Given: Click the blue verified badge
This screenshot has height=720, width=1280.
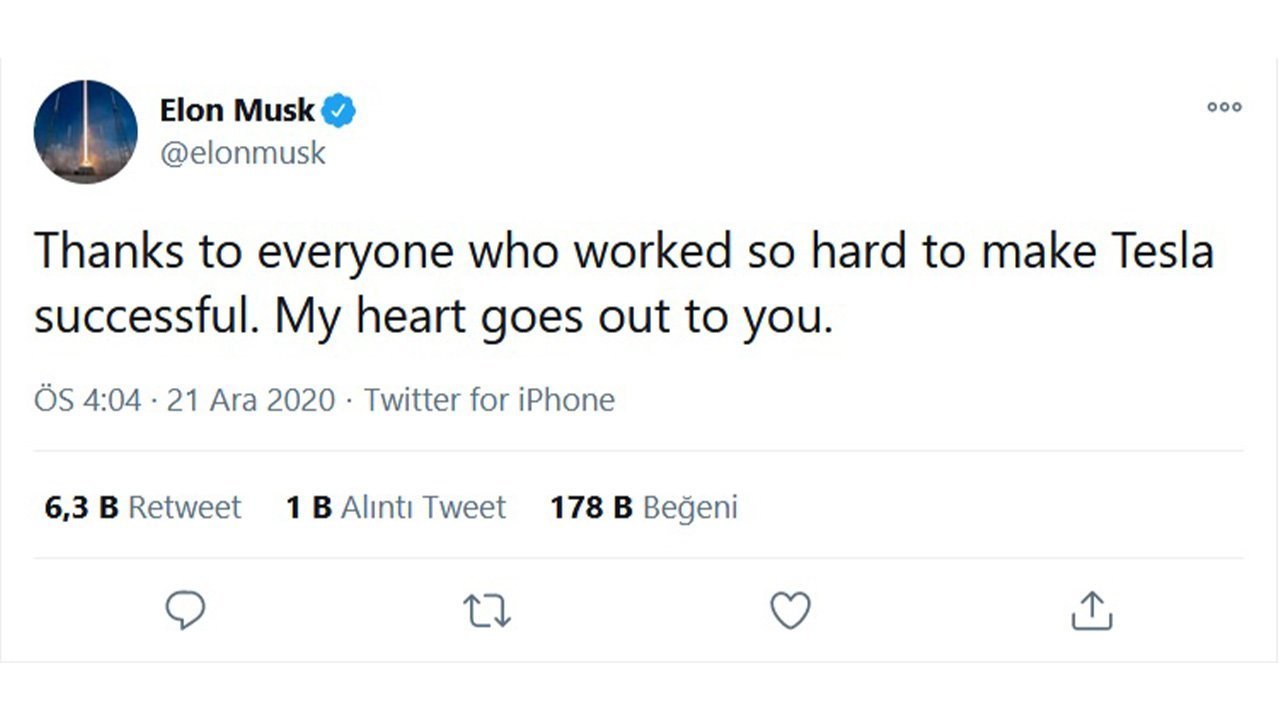Looking at the screenshot, I should pyautogui.click(x=340, y=111).
